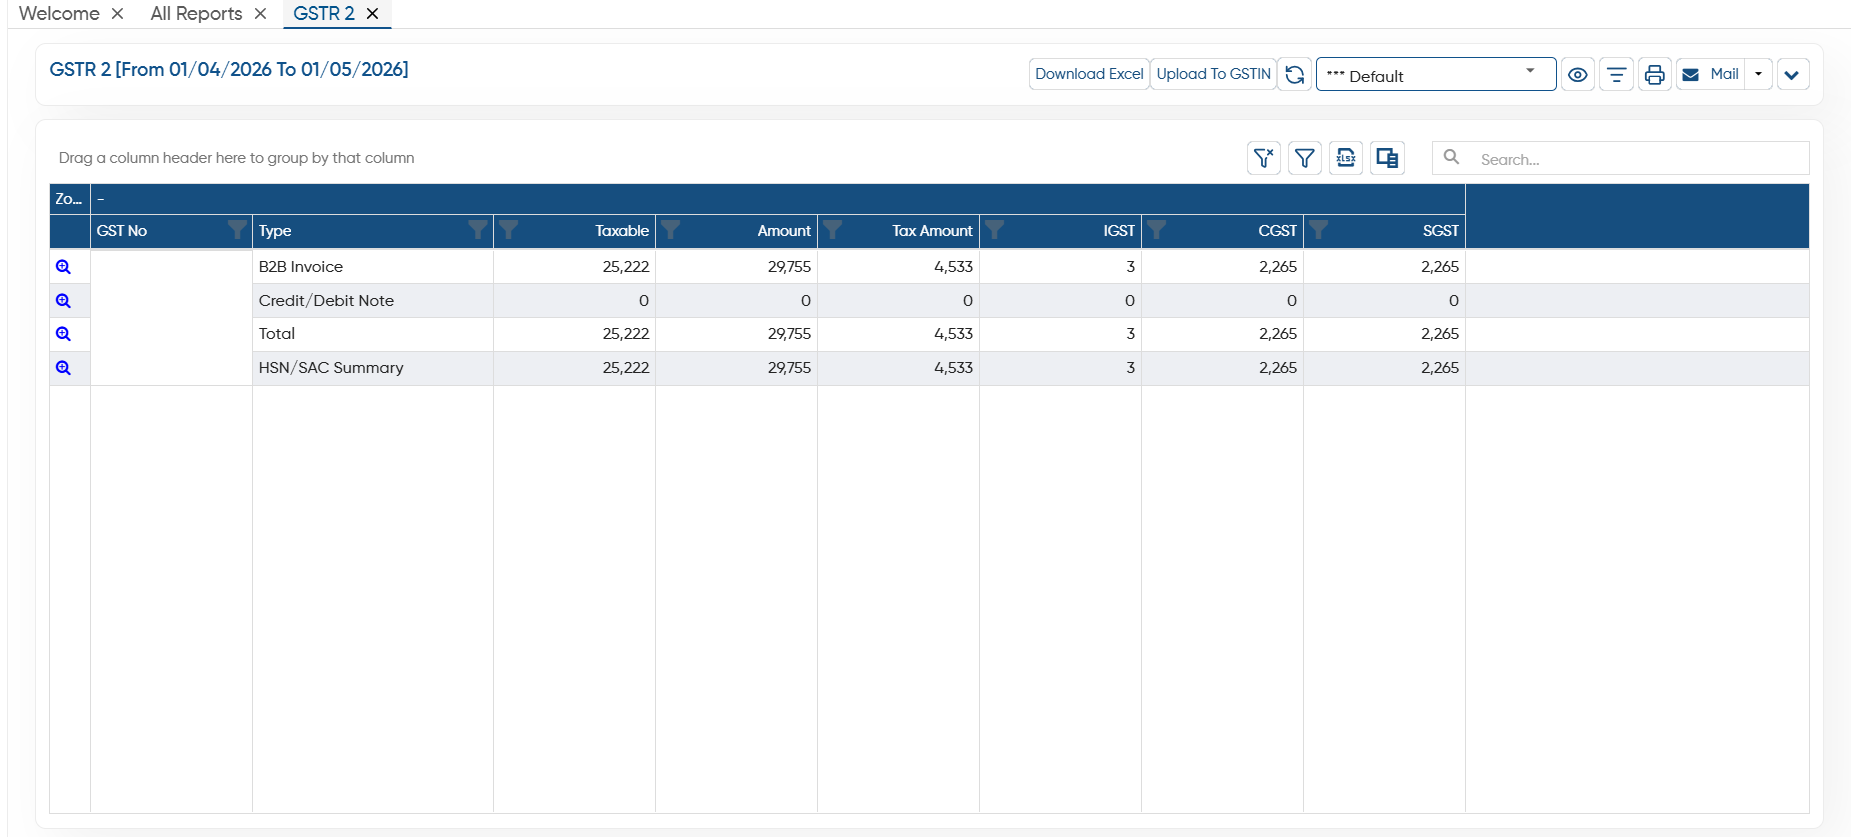Expand the chevron-down options button
Viewport: 1851px width, 837px height.
pyautogui.click(x=1792, y=74)
